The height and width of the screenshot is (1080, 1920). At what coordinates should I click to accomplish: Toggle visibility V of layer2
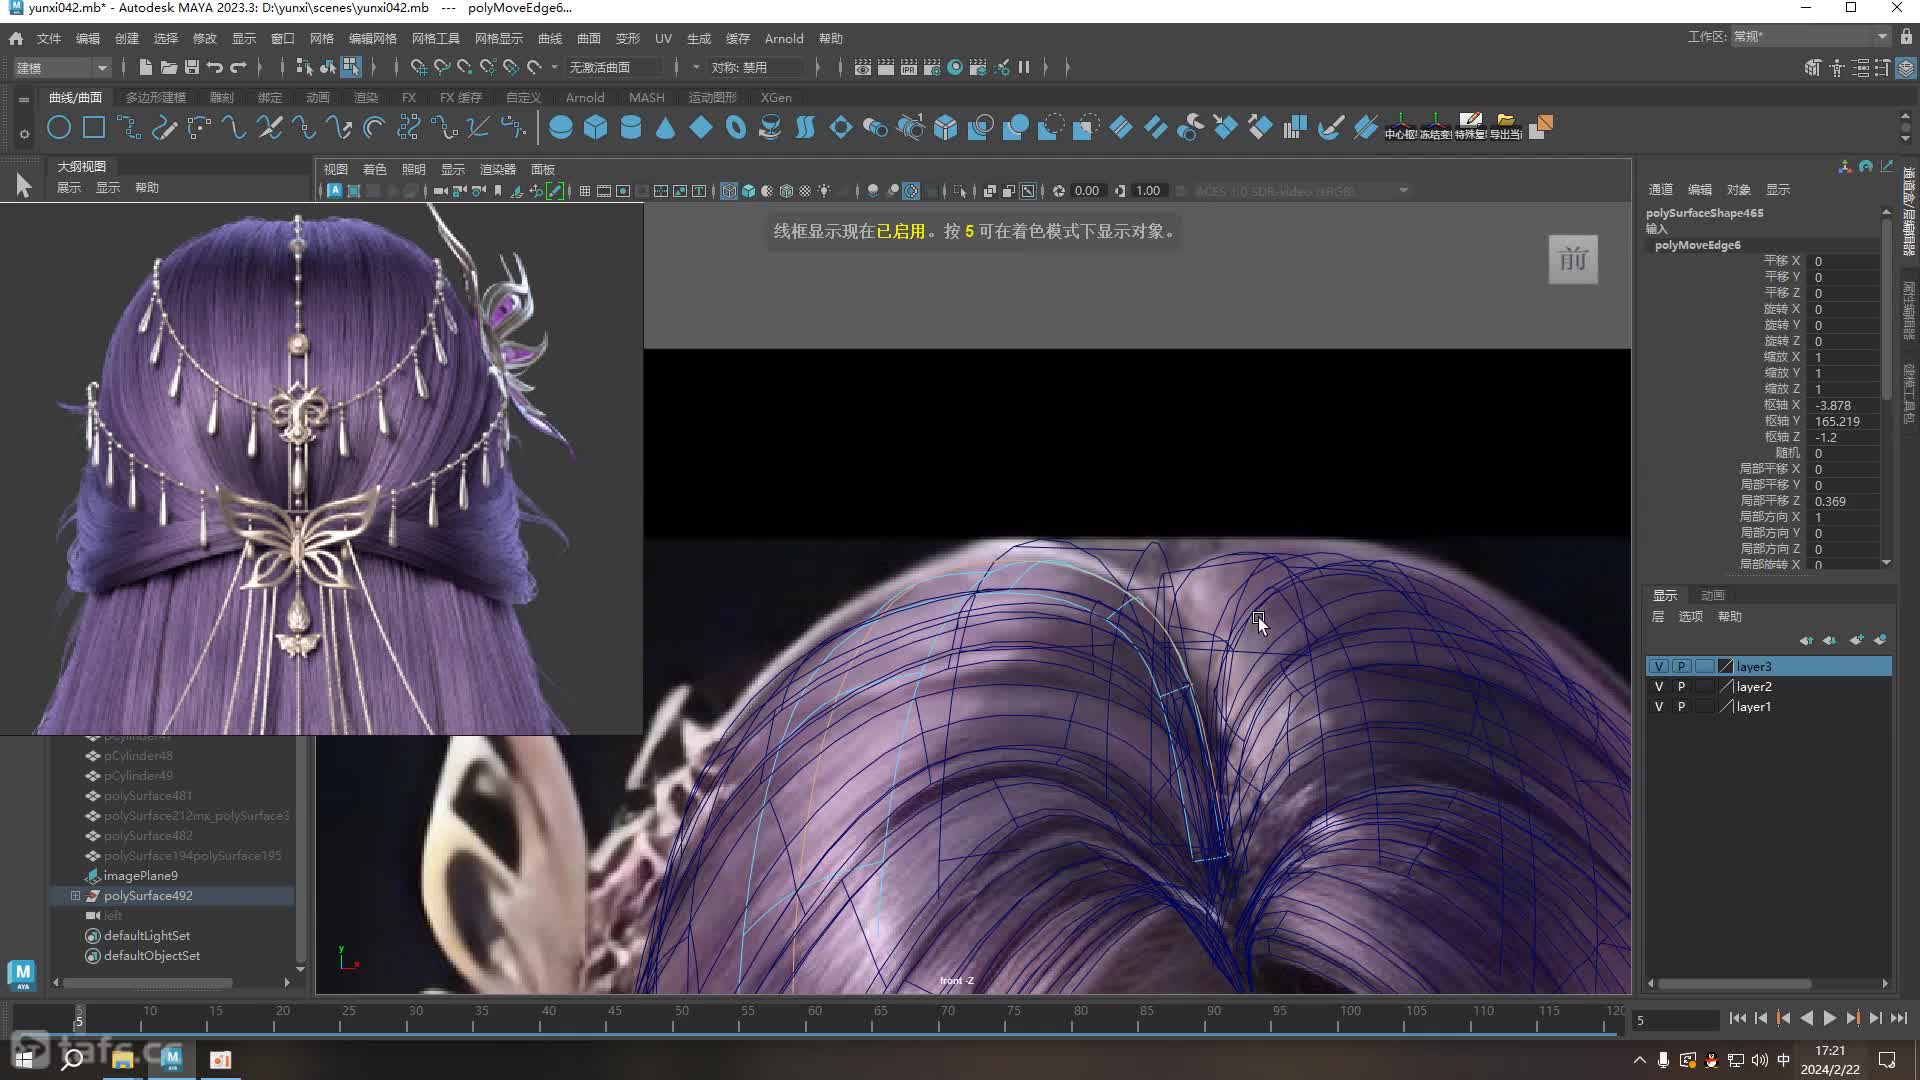[1659, 686]
